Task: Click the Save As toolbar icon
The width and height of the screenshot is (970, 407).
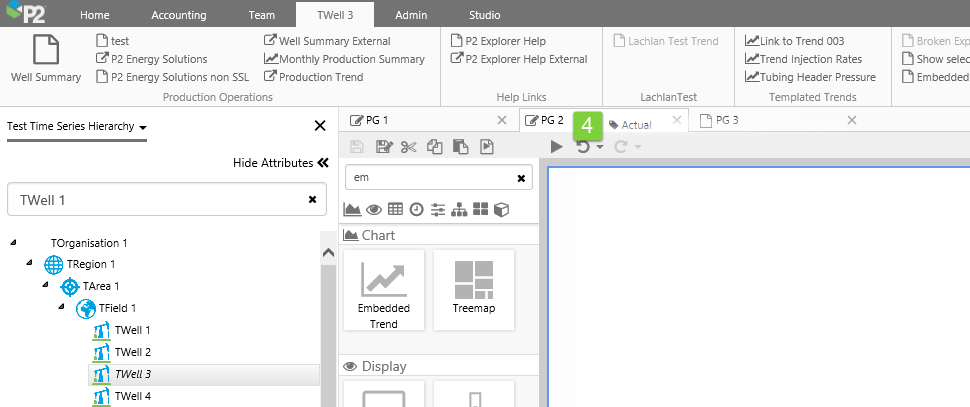Action: (383, 147)
